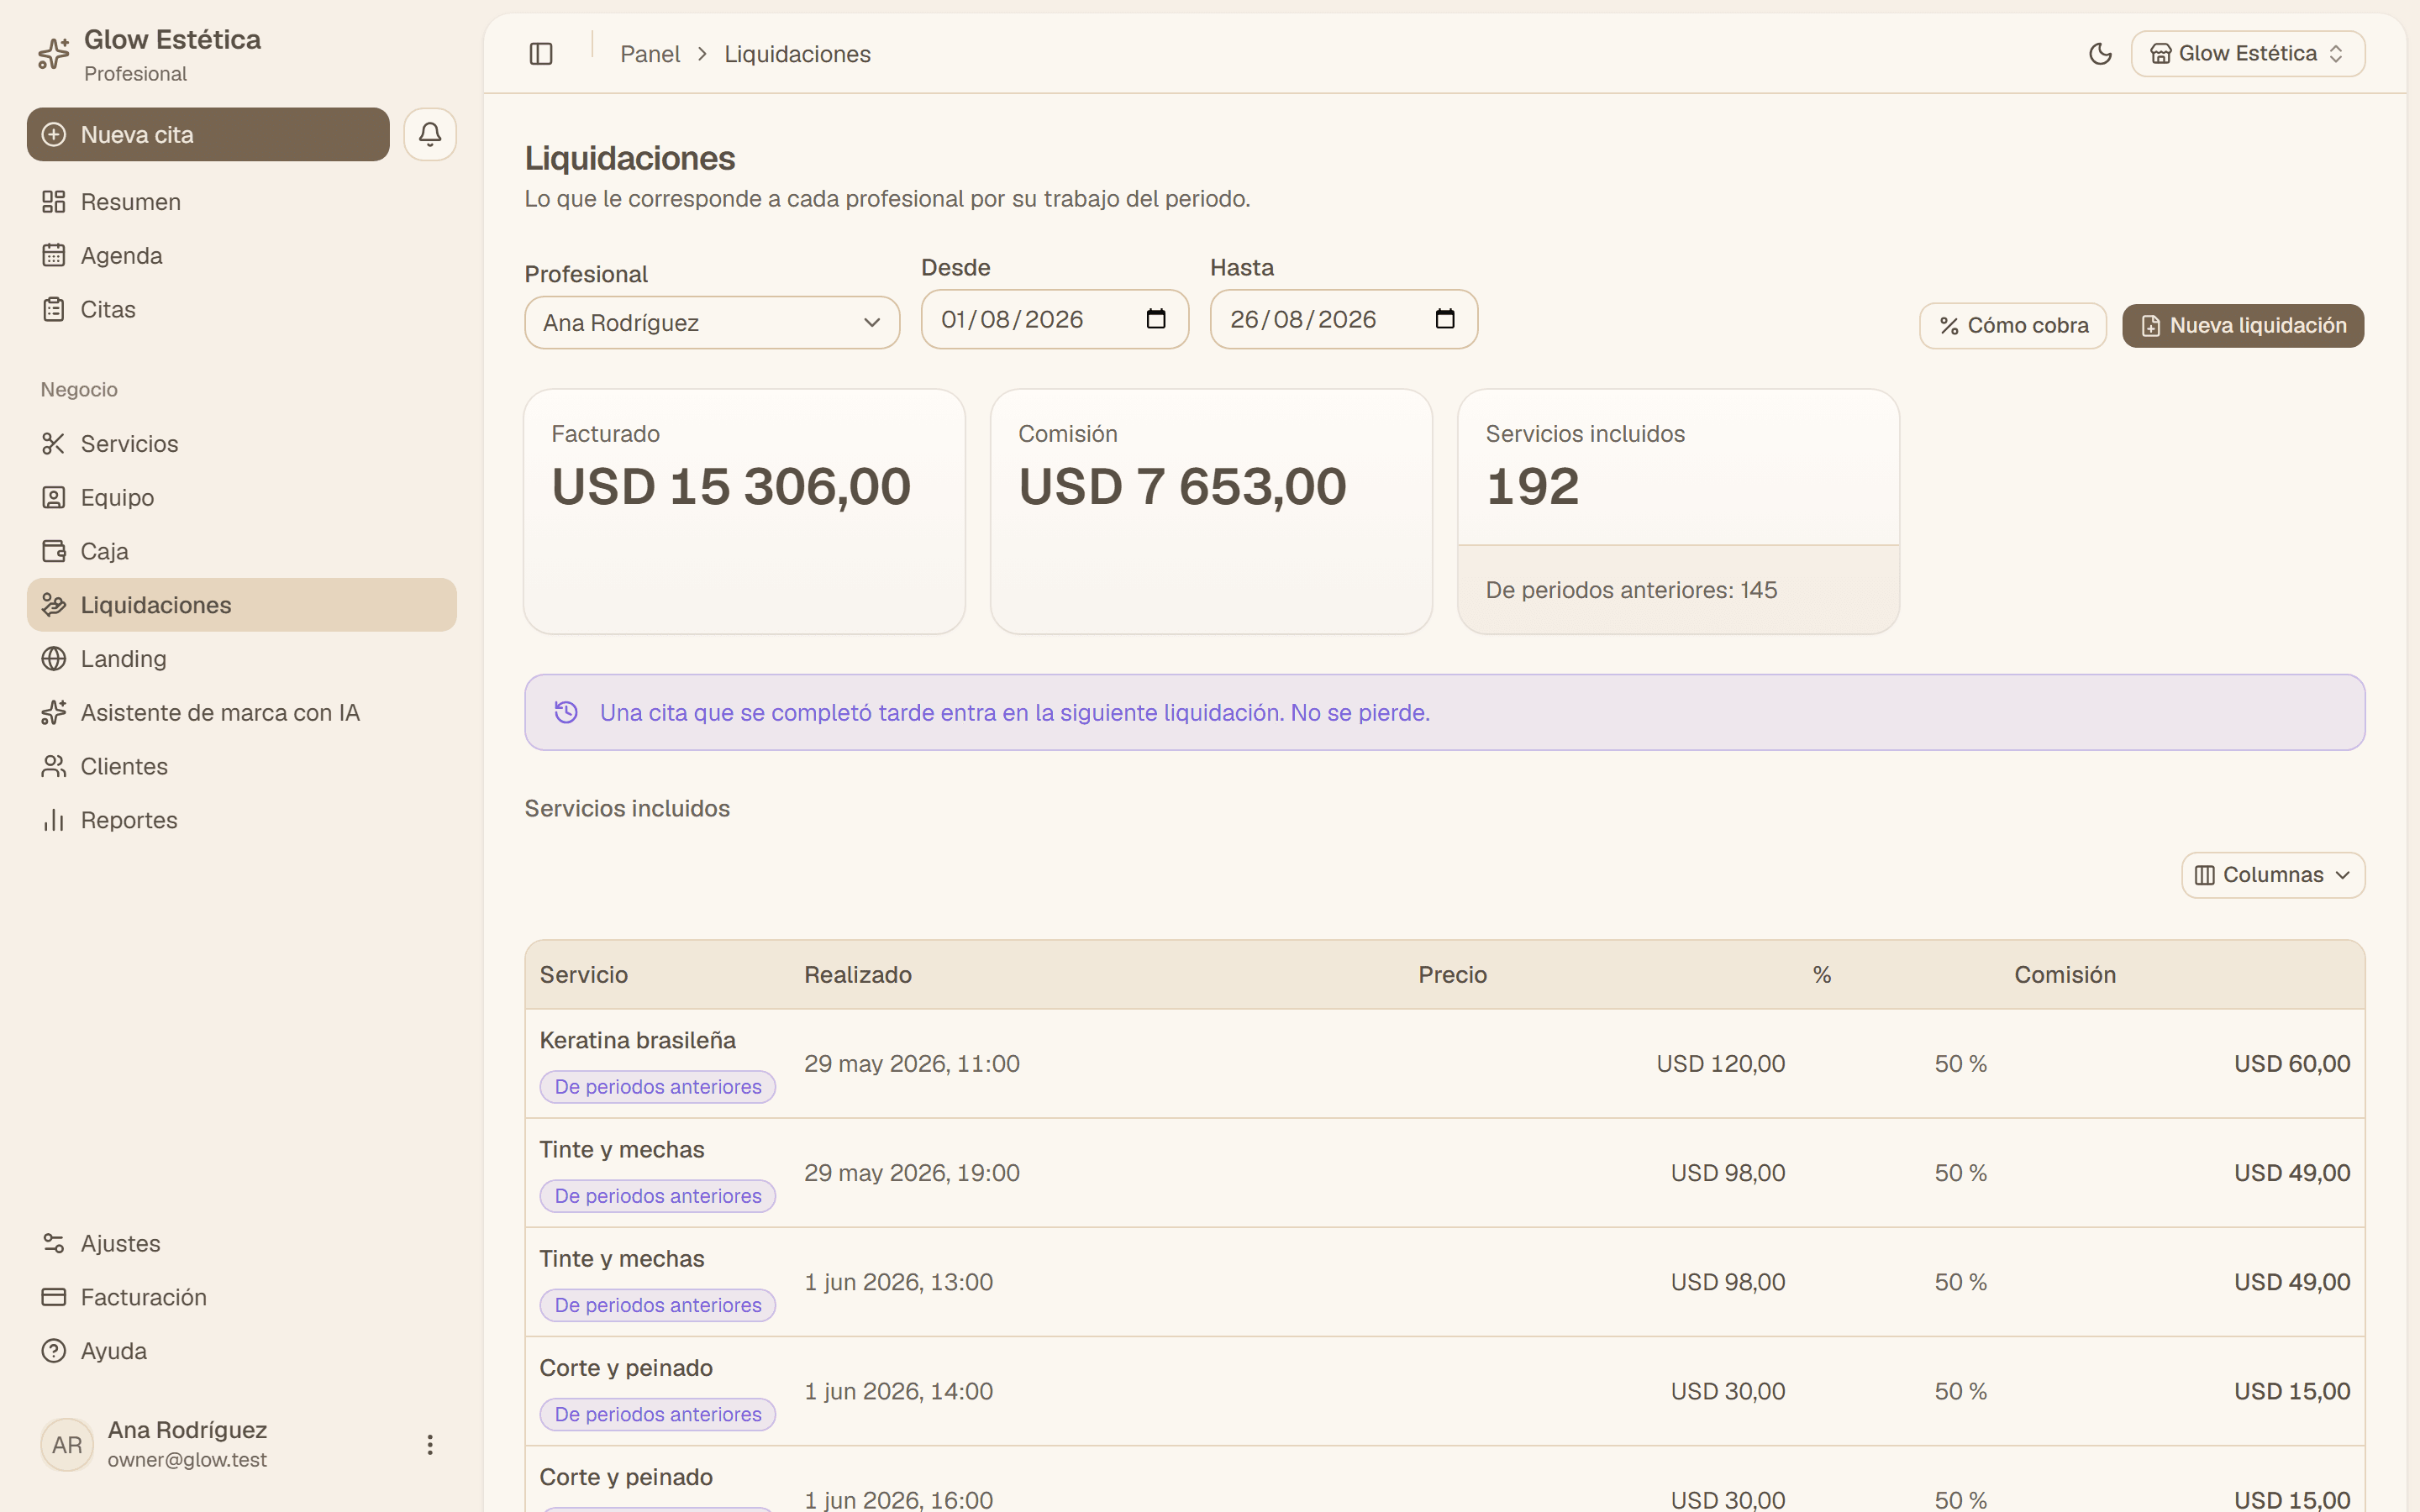Create a Nueva cita
The height and width of the screenshot is (1512, 2420).
[x=208, y=134]
